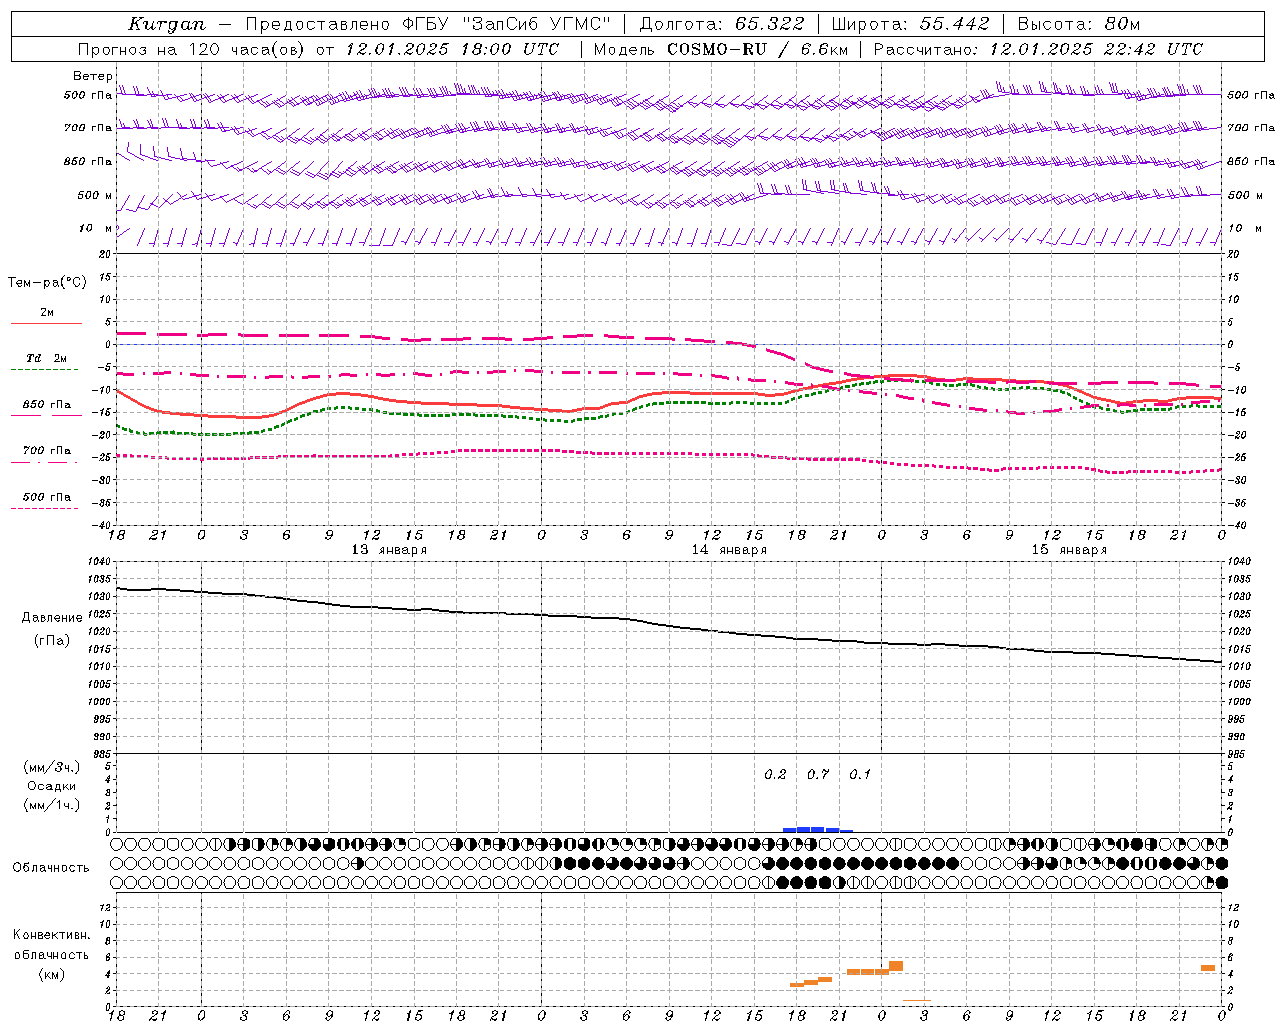Click the Долгота: 65.322 value
The height and width of the screenshot is (1024, 1280).
[x=721, y=24]
